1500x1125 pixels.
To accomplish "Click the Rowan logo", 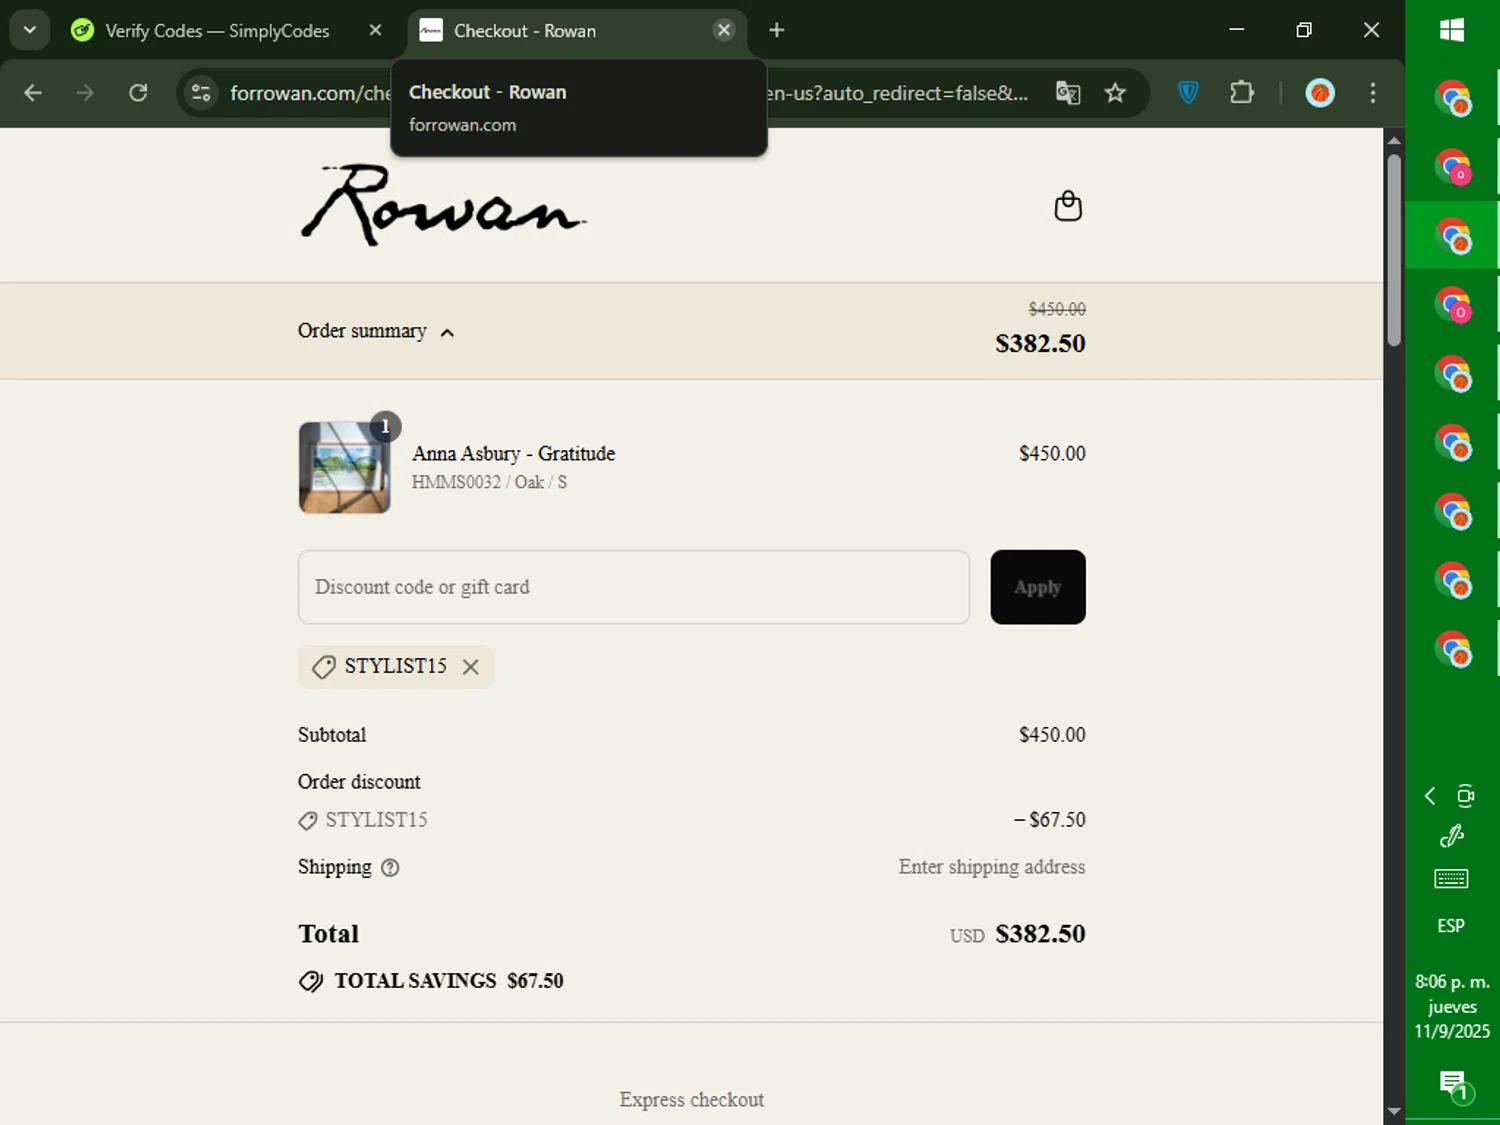I will point(443,205).
